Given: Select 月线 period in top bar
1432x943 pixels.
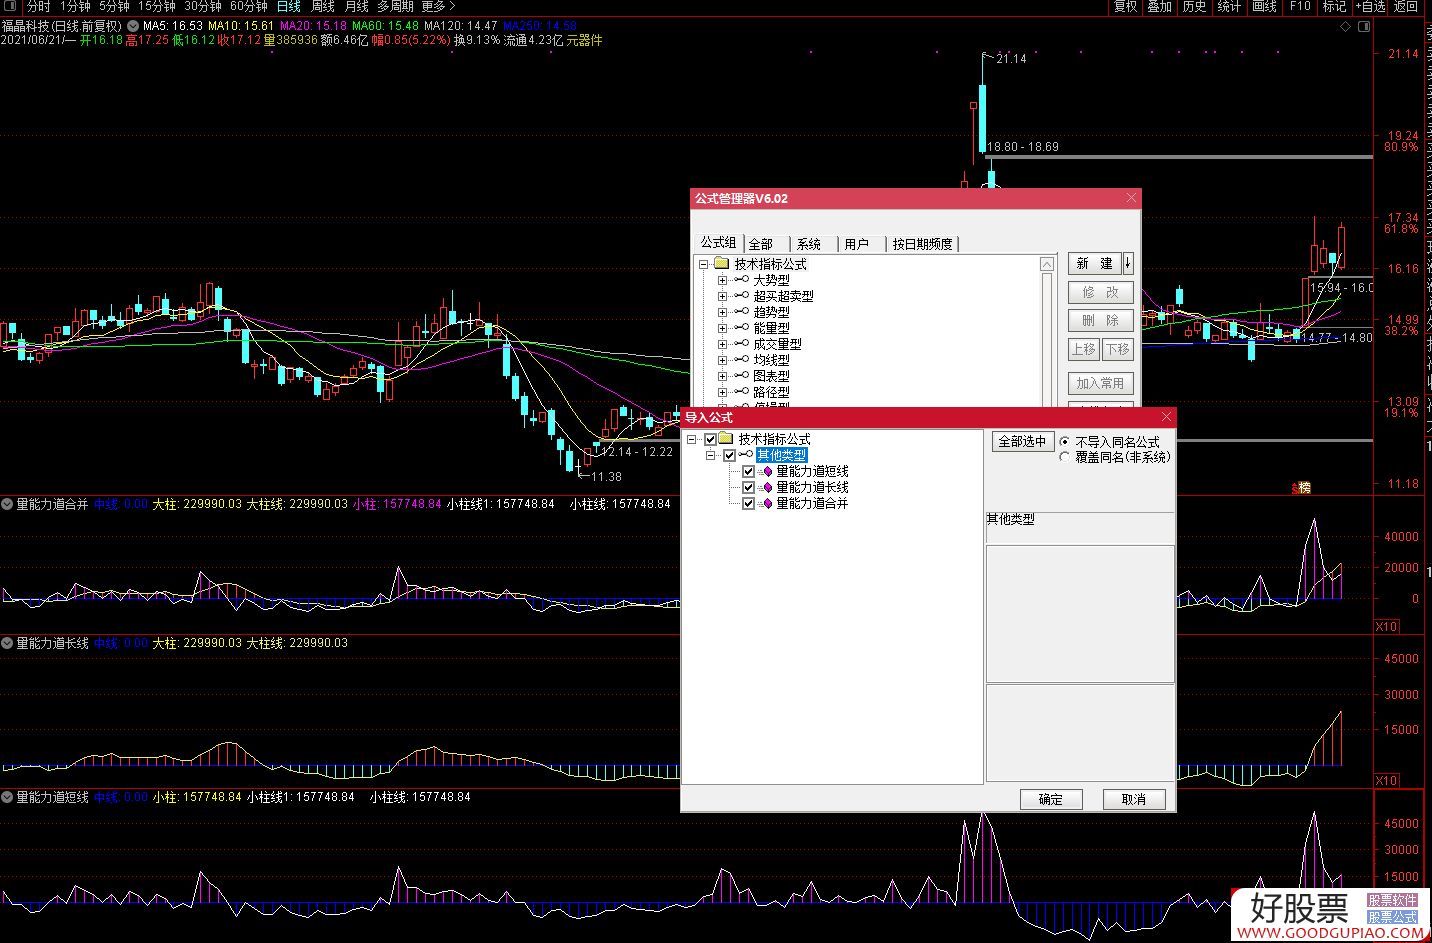Looking at the screenshot, I should (357, 7).
